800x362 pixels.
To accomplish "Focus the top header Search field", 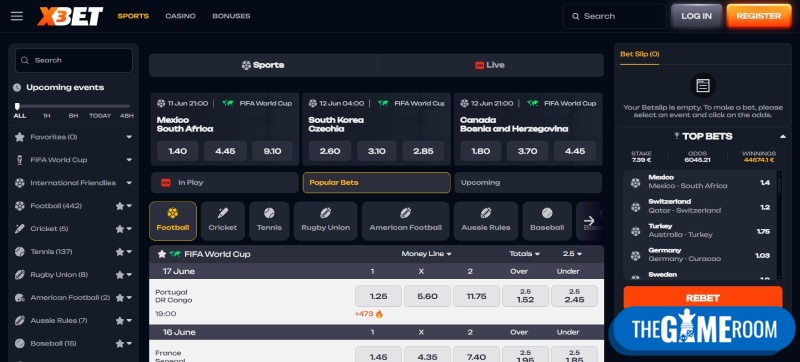I will 615,16.
